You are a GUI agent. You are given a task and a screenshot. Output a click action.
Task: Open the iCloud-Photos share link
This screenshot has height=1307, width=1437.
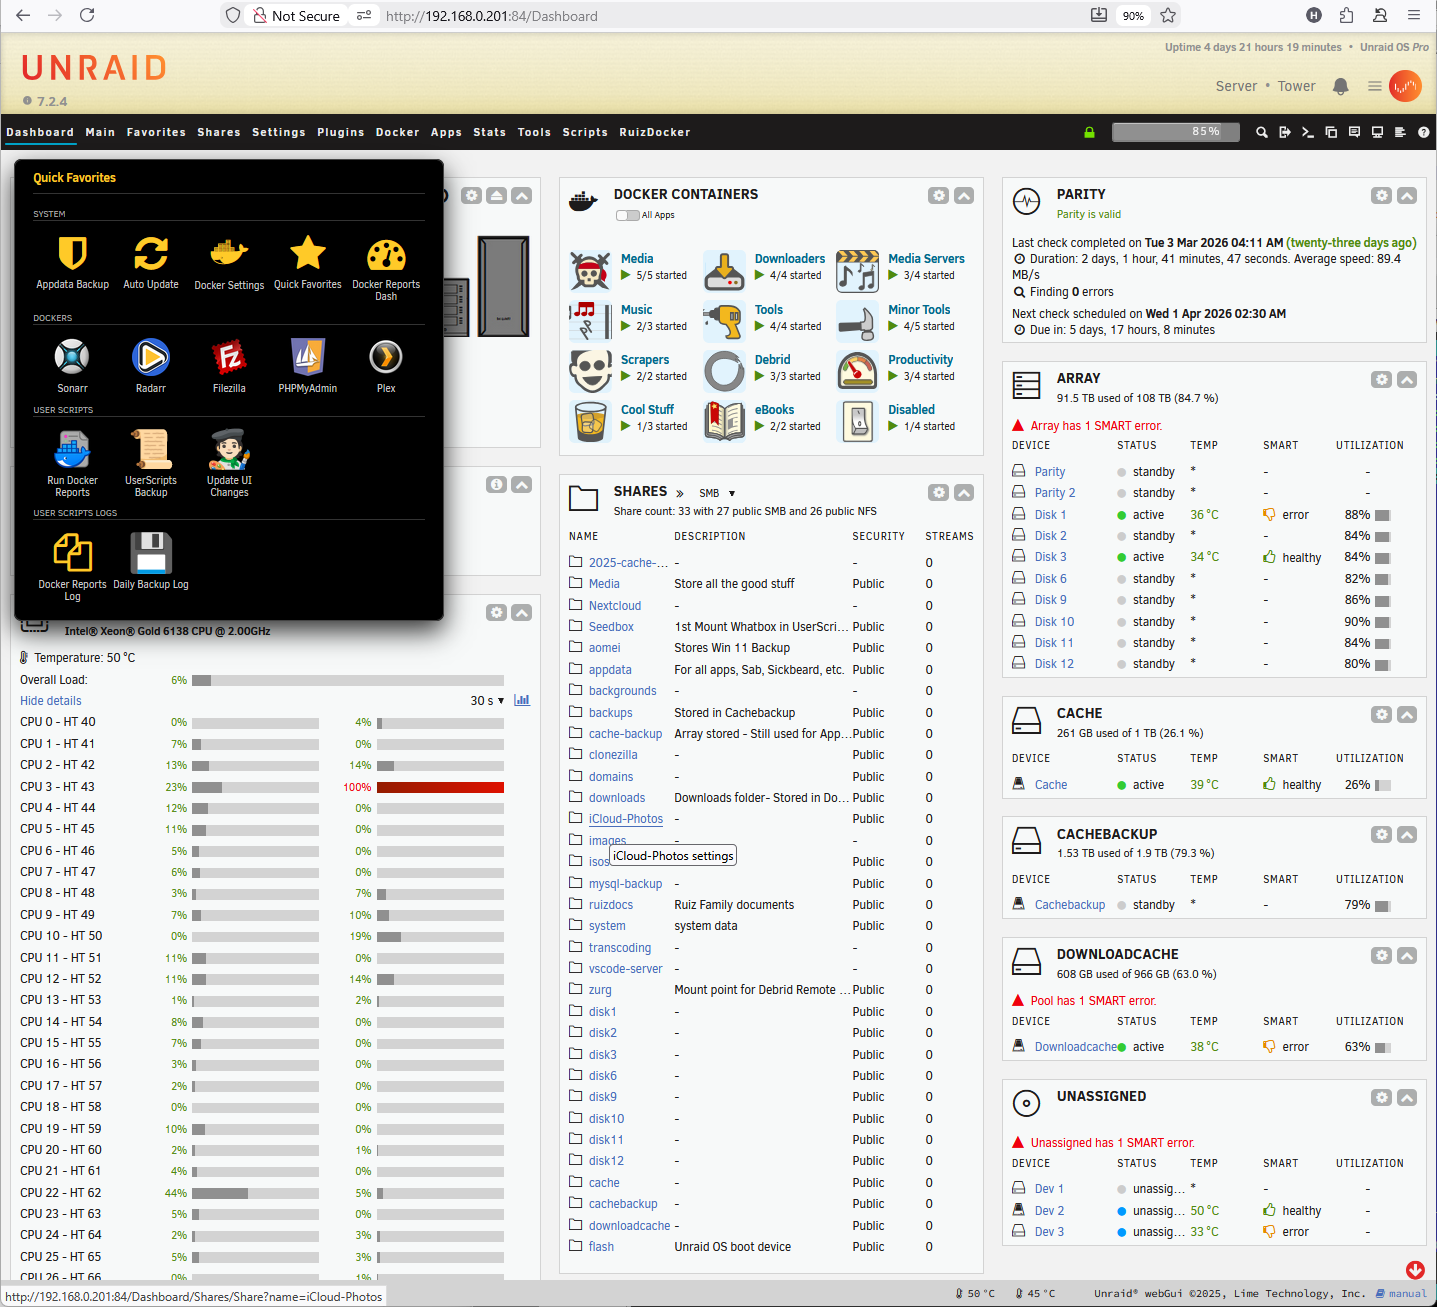(626, 819)
